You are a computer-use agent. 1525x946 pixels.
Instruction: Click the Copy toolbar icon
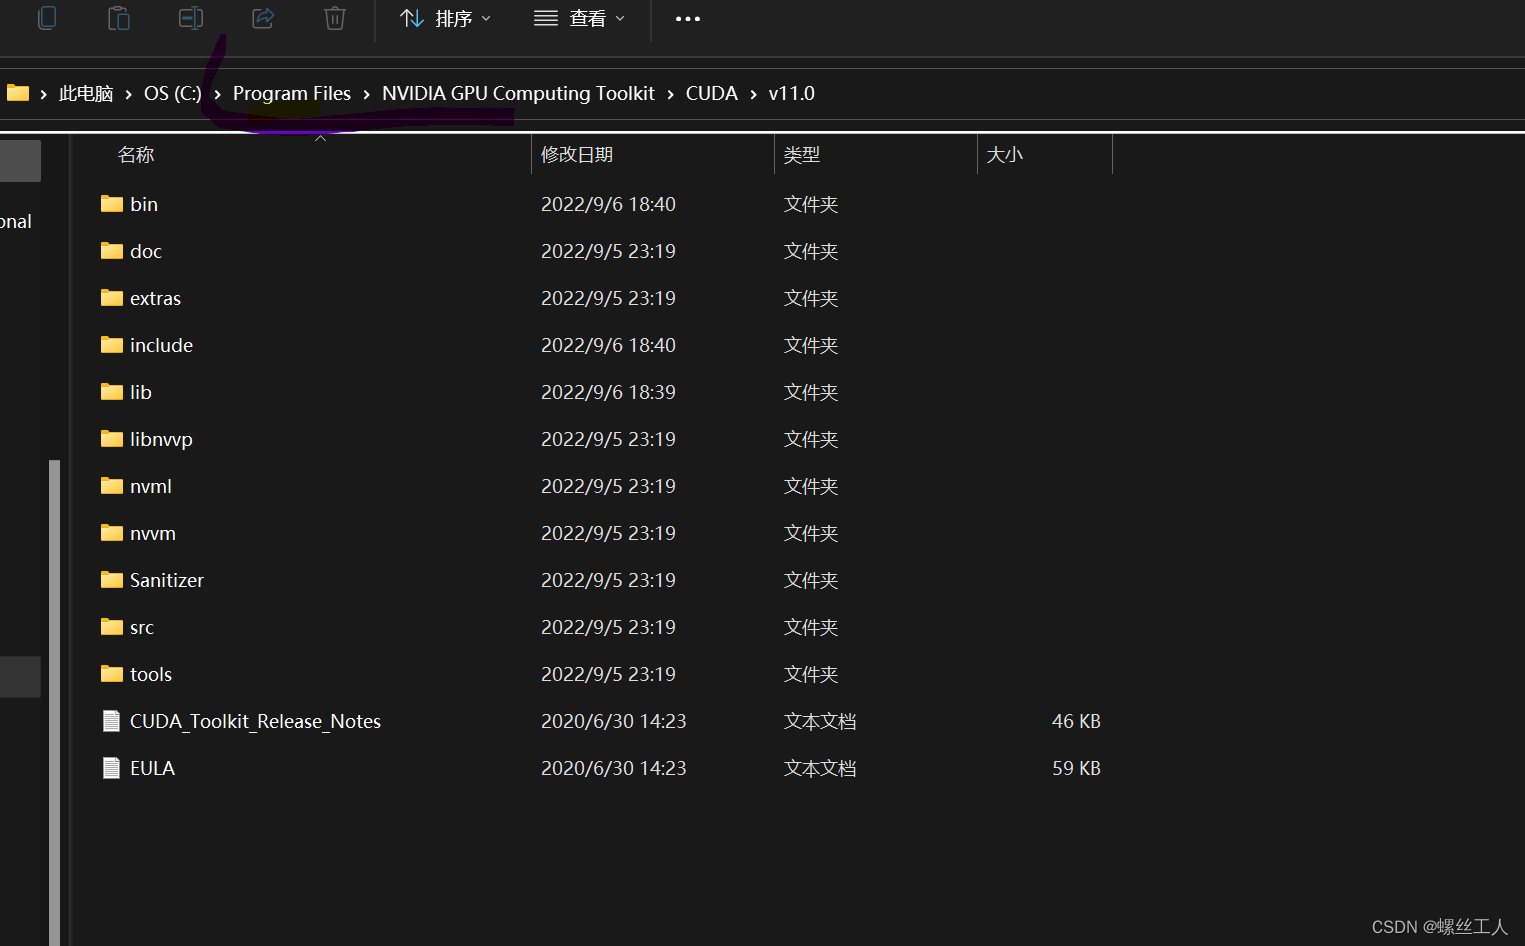click(47, 18)
